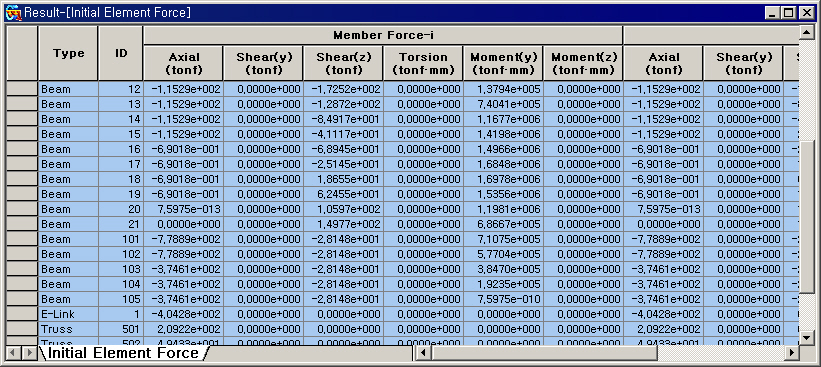Click the Axial value cell of Beam 16

coord(183,149)
